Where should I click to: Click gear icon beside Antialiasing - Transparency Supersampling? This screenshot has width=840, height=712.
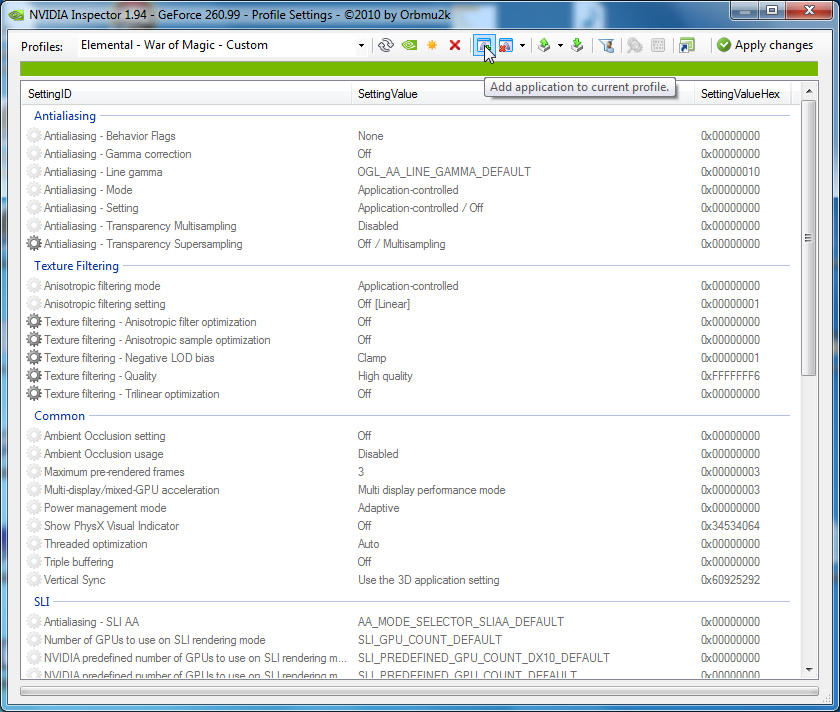[x=35, y=244]
